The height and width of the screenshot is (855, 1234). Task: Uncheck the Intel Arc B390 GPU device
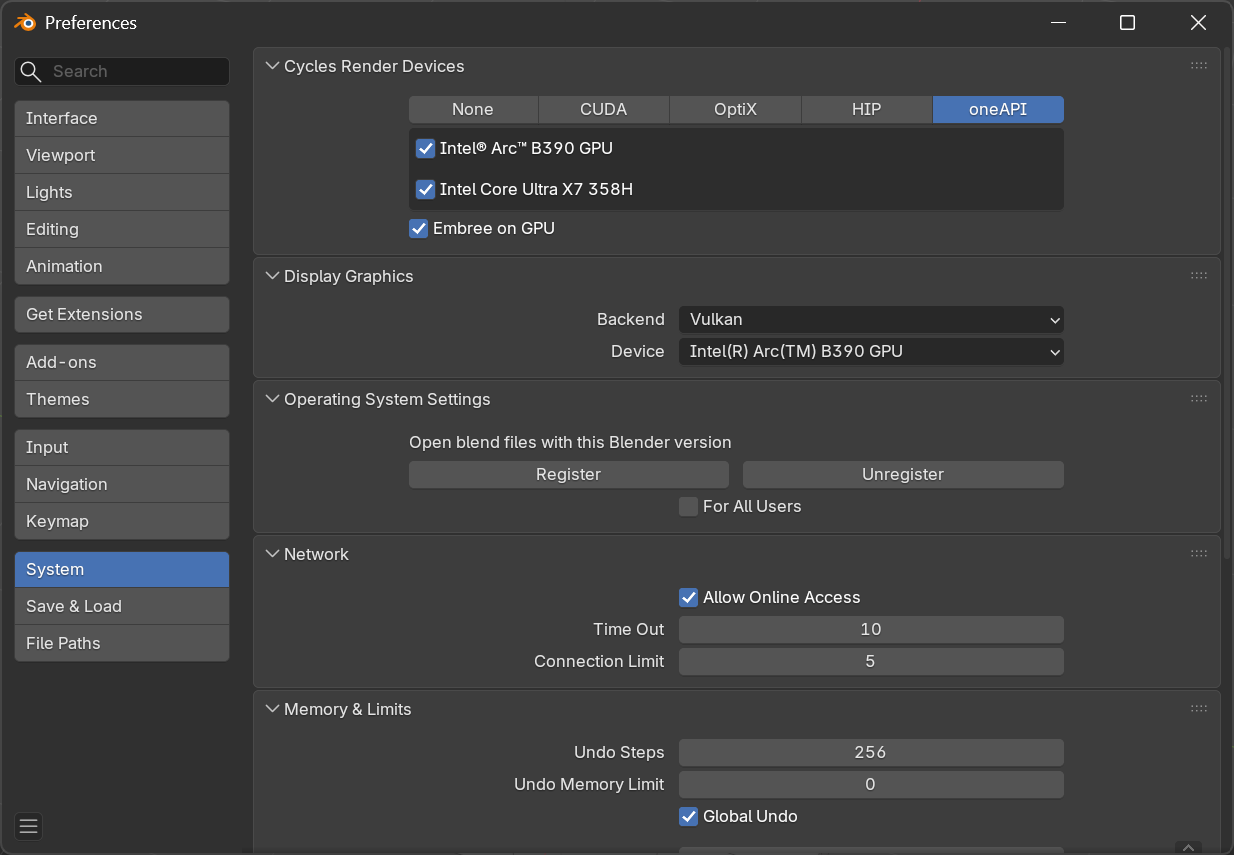(425, 148)
